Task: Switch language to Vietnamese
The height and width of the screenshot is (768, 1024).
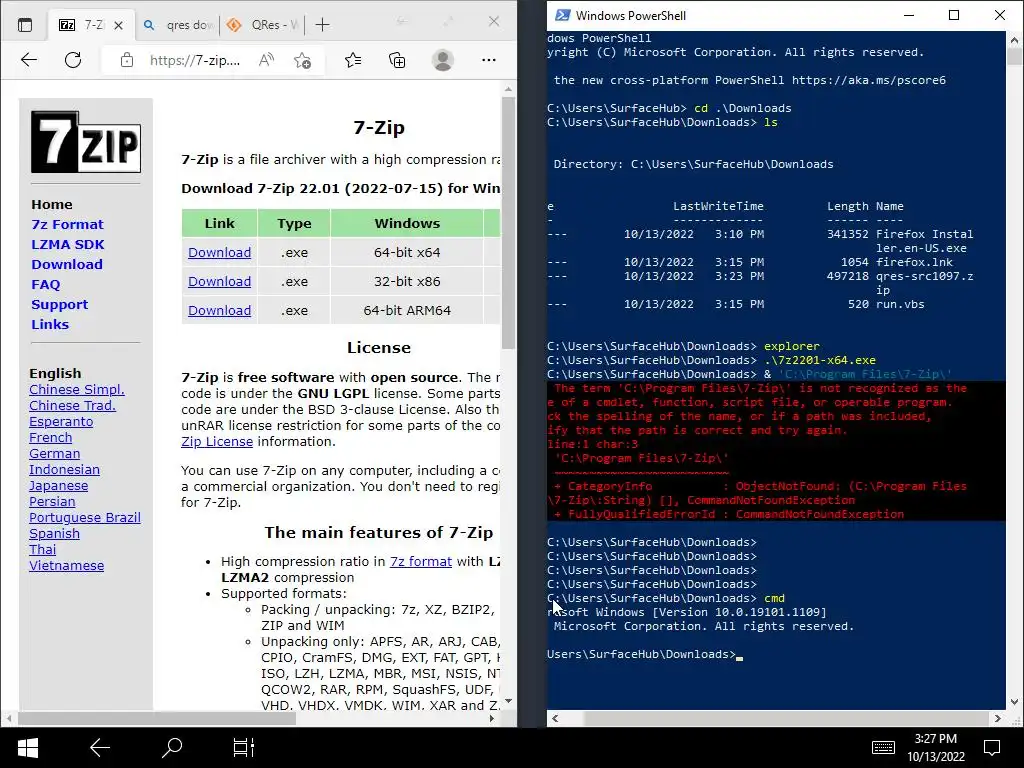Action: pyautogui.click(x=66, y=566)
